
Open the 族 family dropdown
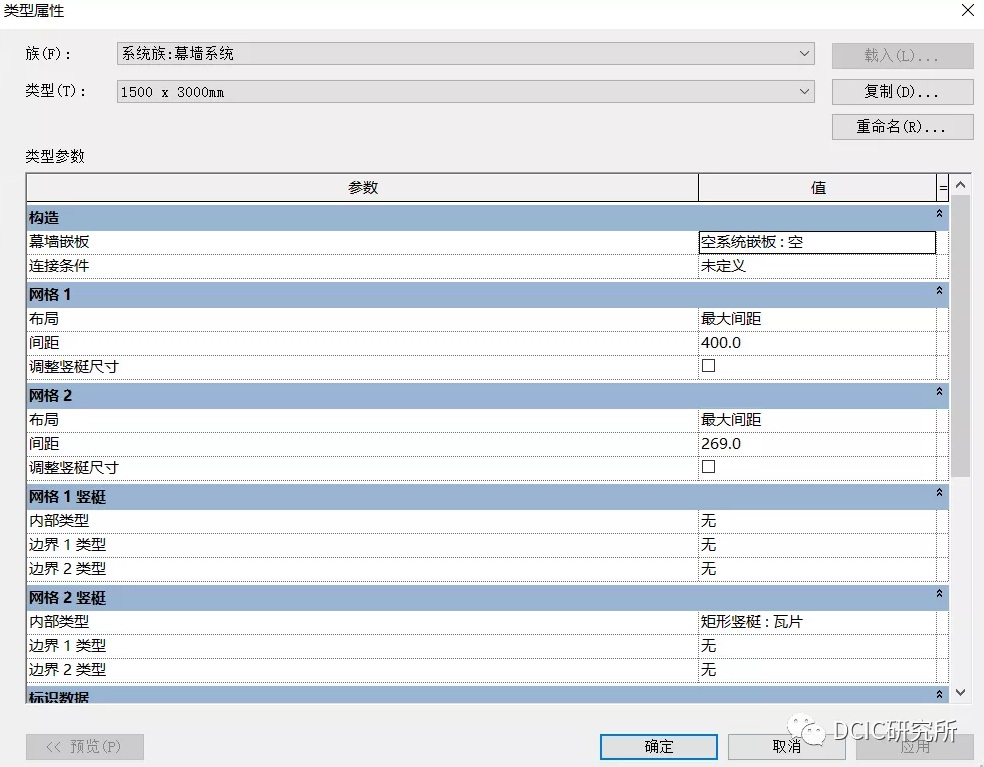[x=466, y=54]
